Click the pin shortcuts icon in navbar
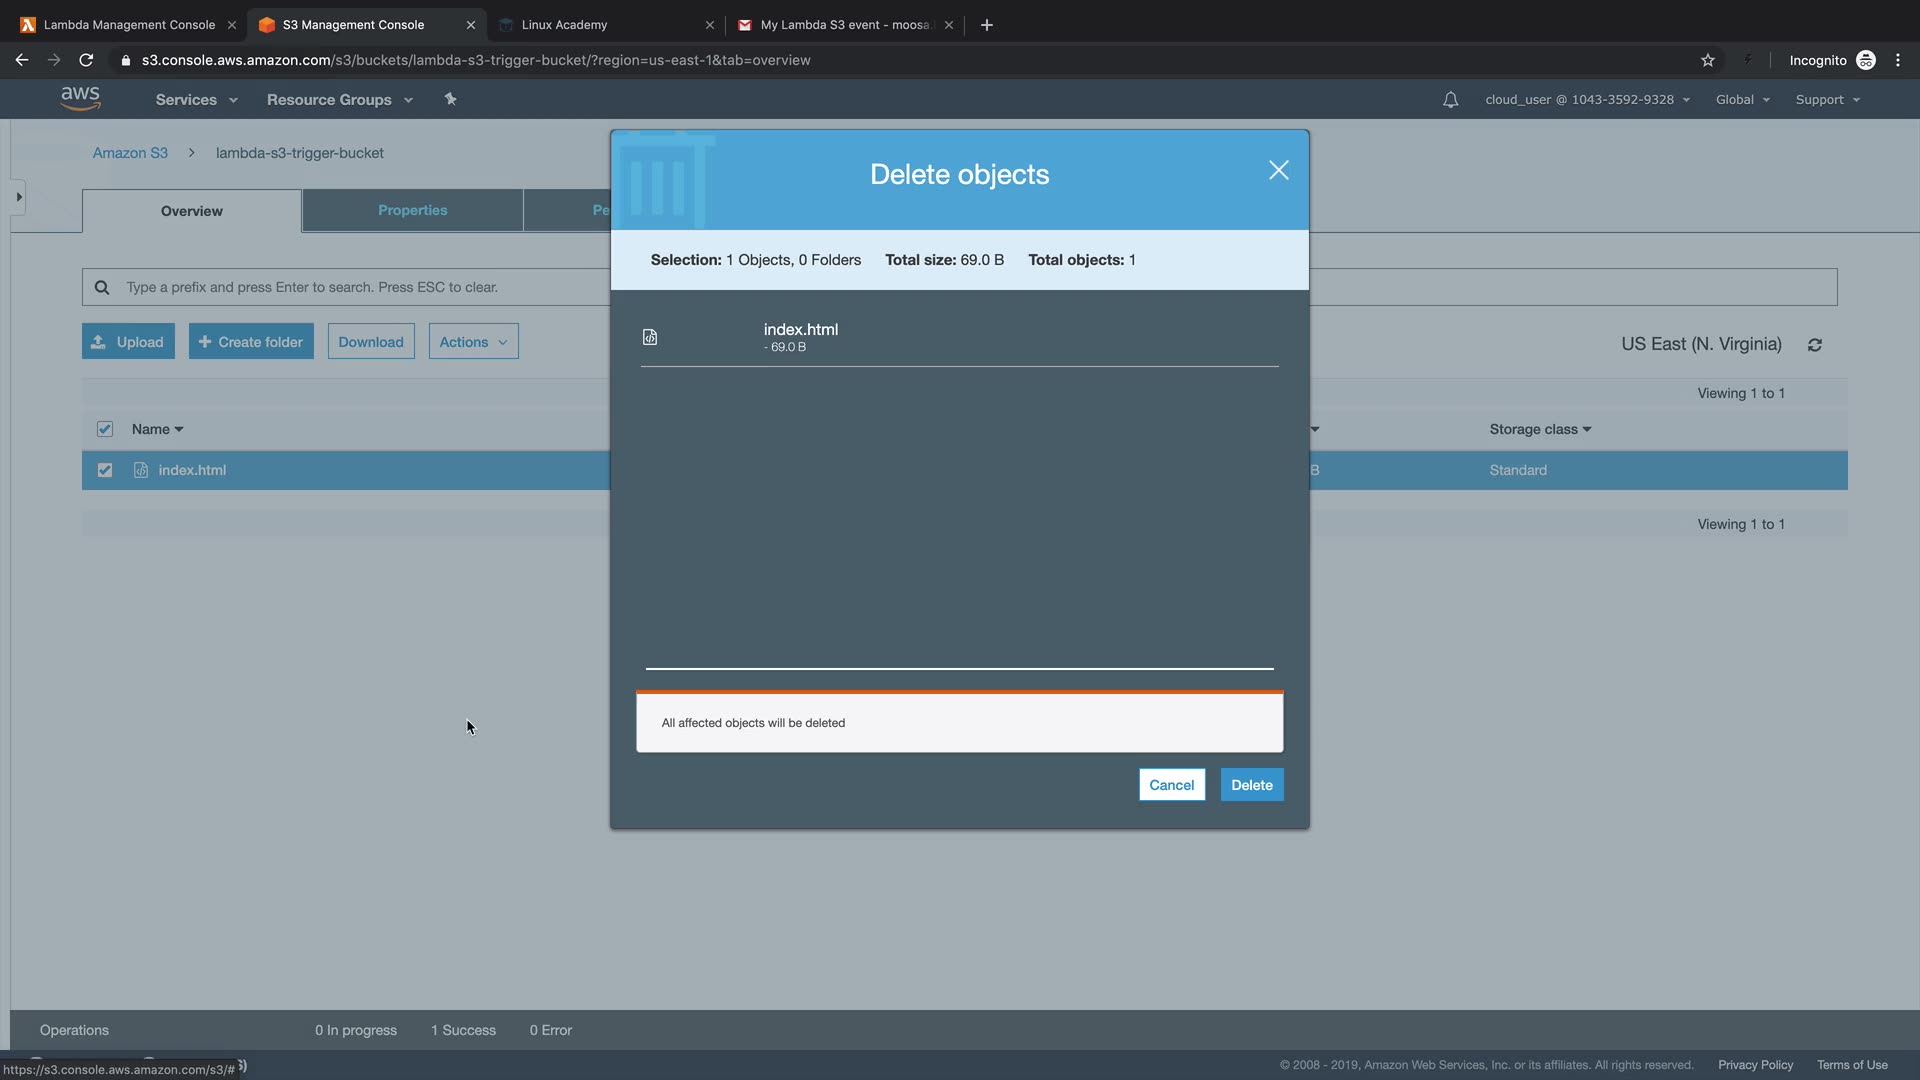1920x1080 pixels. pos(450,99)
